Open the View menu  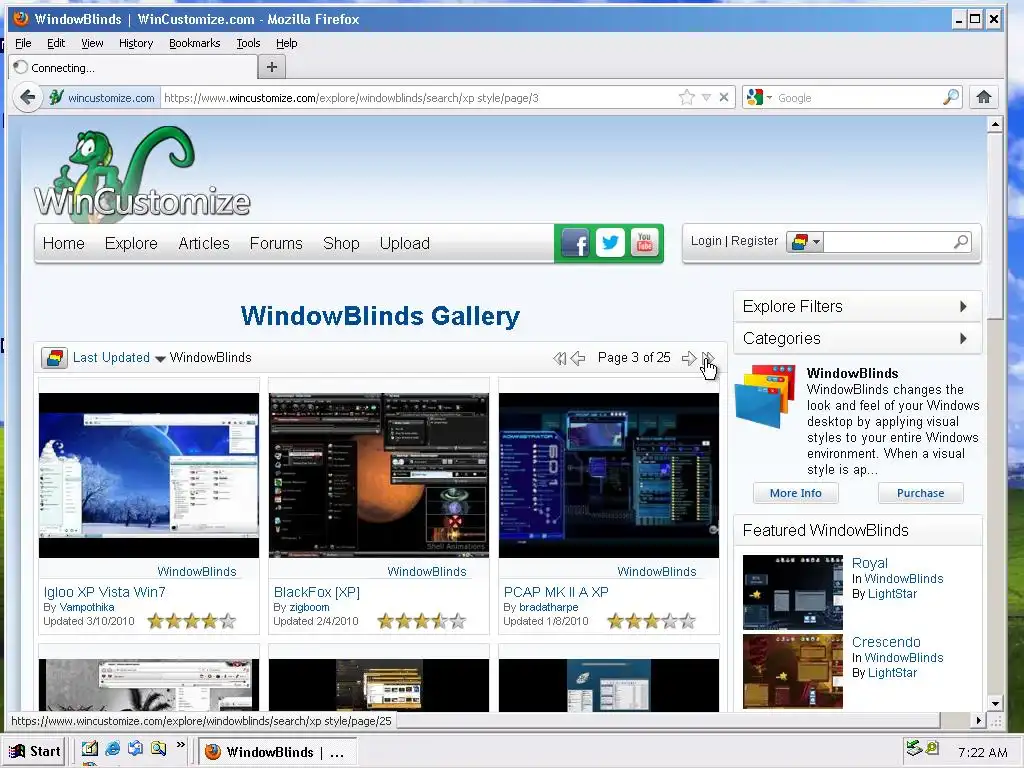point(92,43)
